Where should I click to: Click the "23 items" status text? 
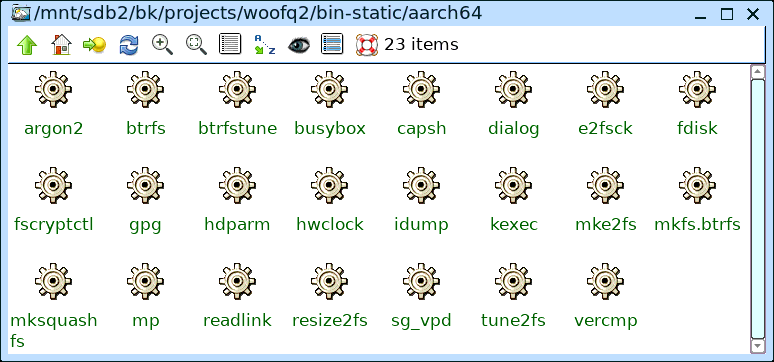421,44
